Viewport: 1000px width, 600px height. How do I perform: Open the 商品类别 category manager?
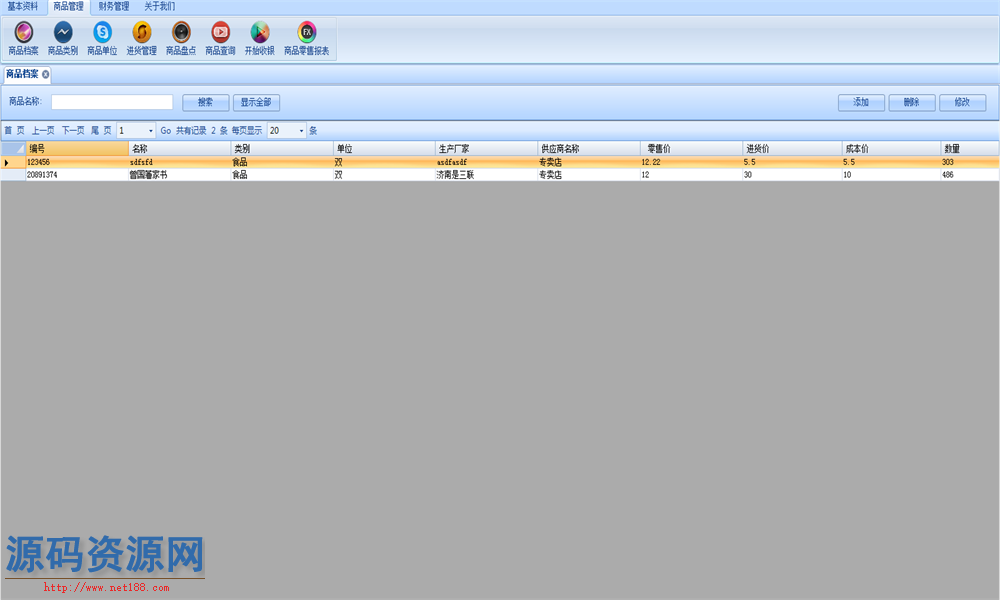coord(62,38)
